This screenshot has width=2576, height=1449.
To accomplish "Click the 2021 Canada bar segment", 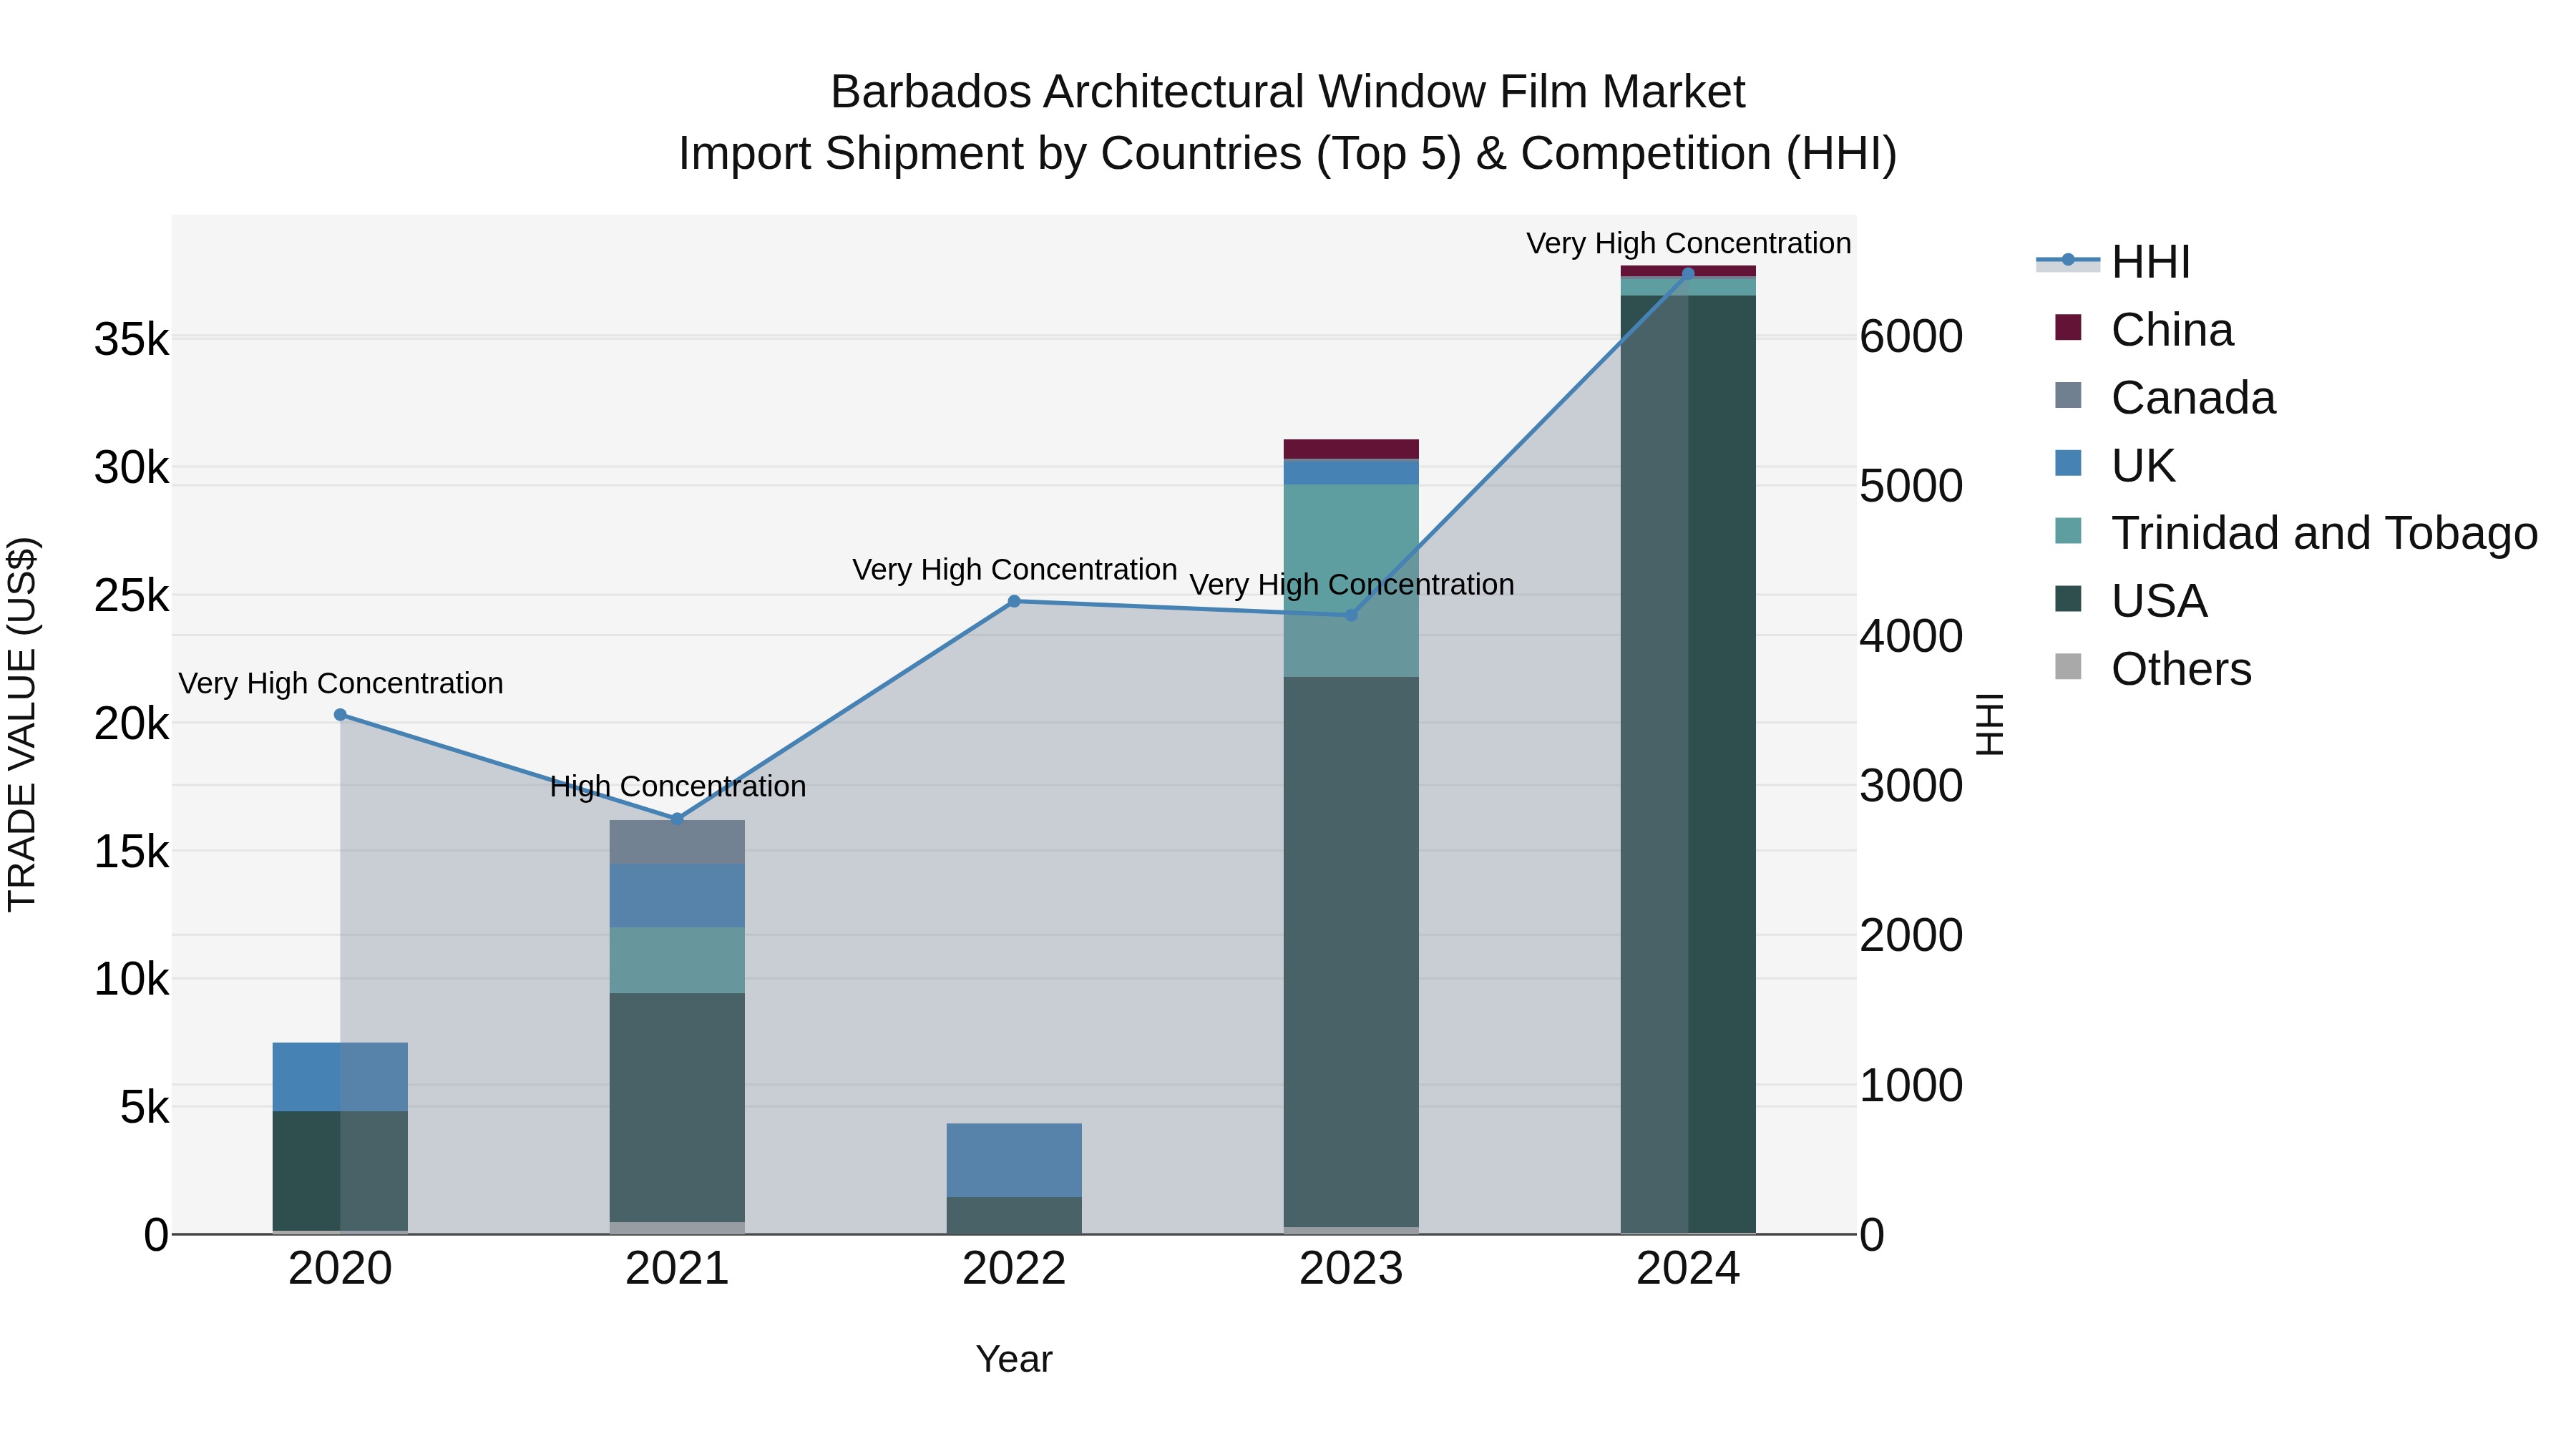I will click(677, 842).
